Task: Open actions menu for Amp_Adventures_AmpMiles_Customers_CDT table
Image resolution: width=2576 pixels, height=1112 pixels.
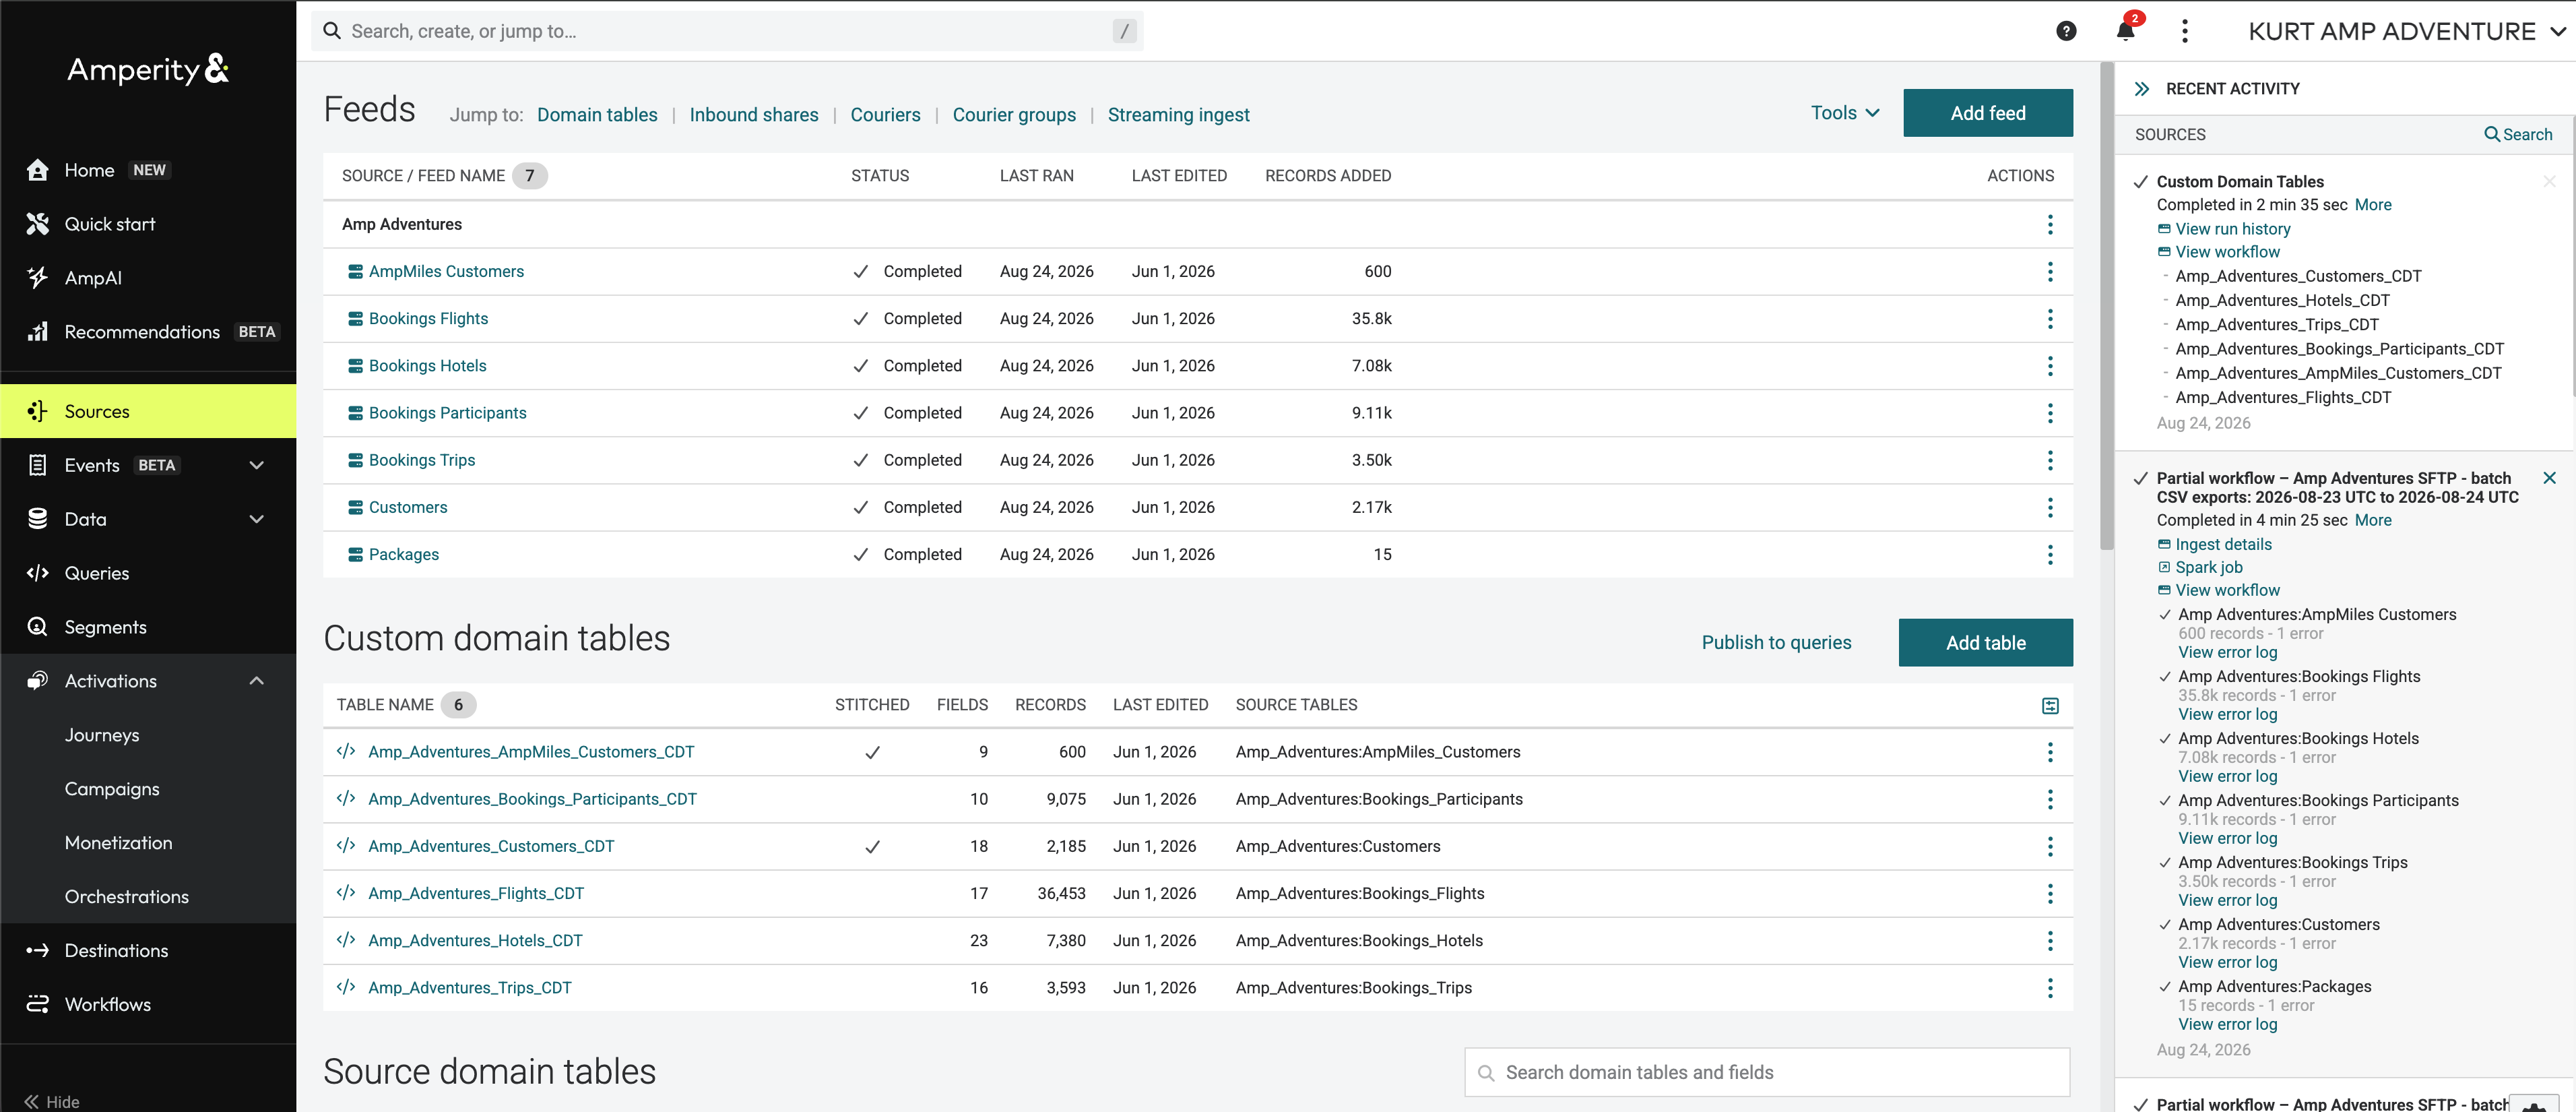Action: [x=2050, y=752]
